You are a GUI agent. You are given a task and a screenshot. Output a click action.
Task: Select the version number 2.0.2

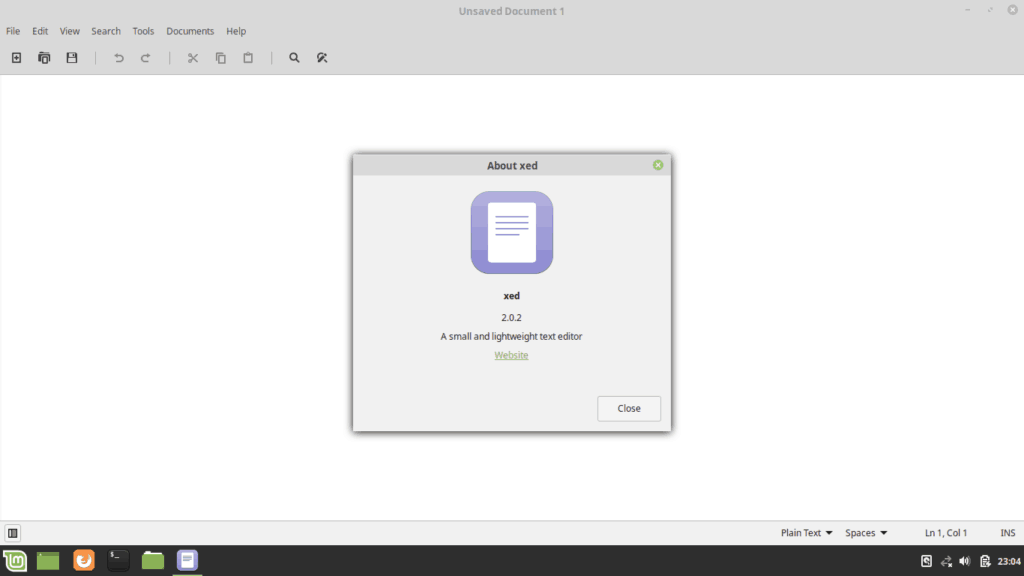click(x=511, y=317)
